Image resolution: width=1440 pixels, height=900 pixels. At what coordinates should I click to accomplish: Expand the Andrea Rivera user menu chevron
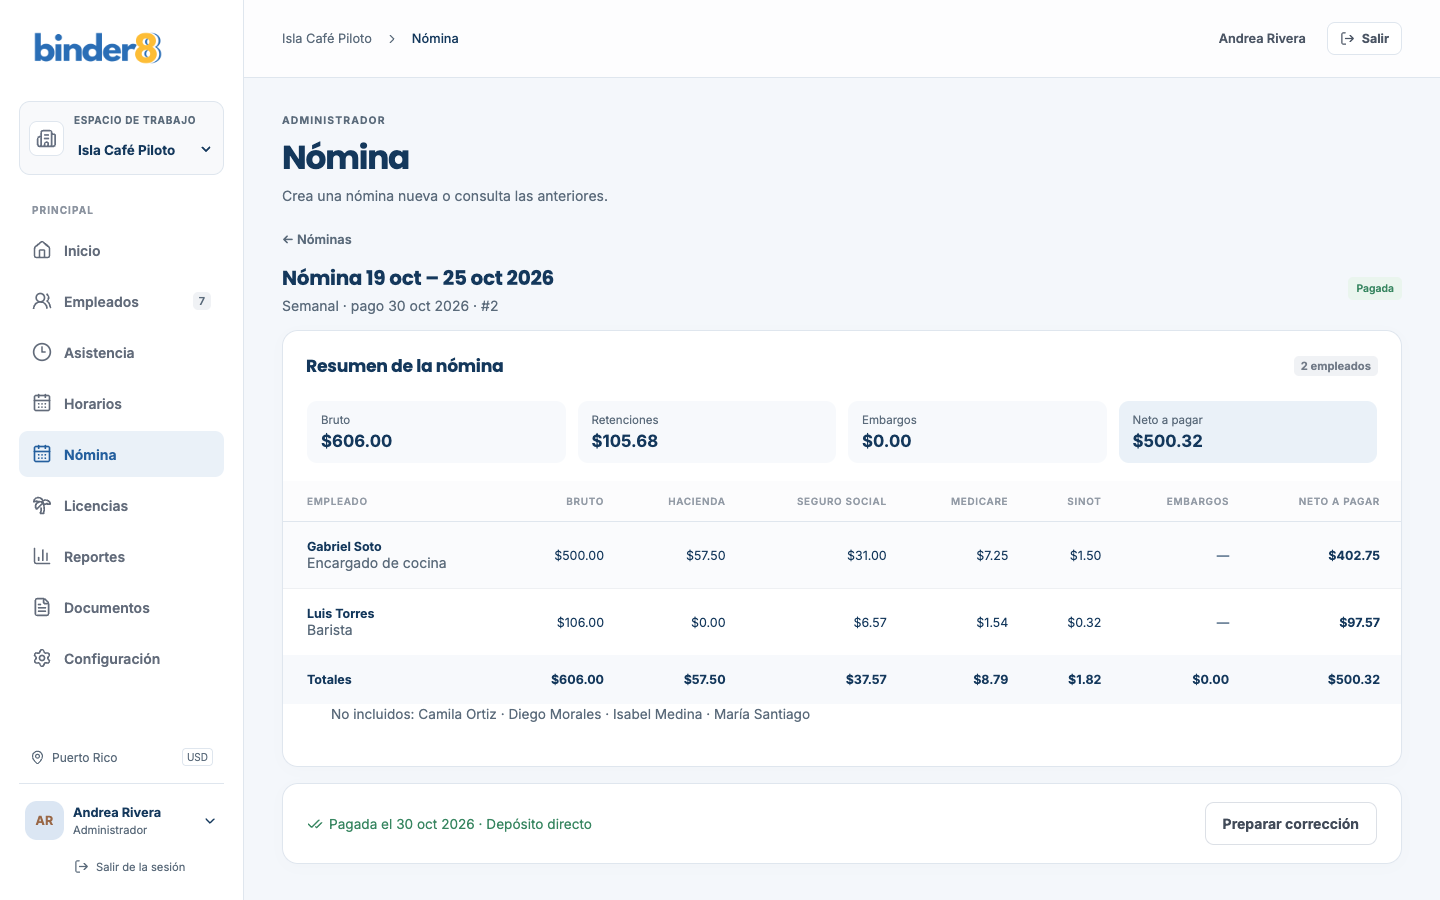[x=210, y=821]
